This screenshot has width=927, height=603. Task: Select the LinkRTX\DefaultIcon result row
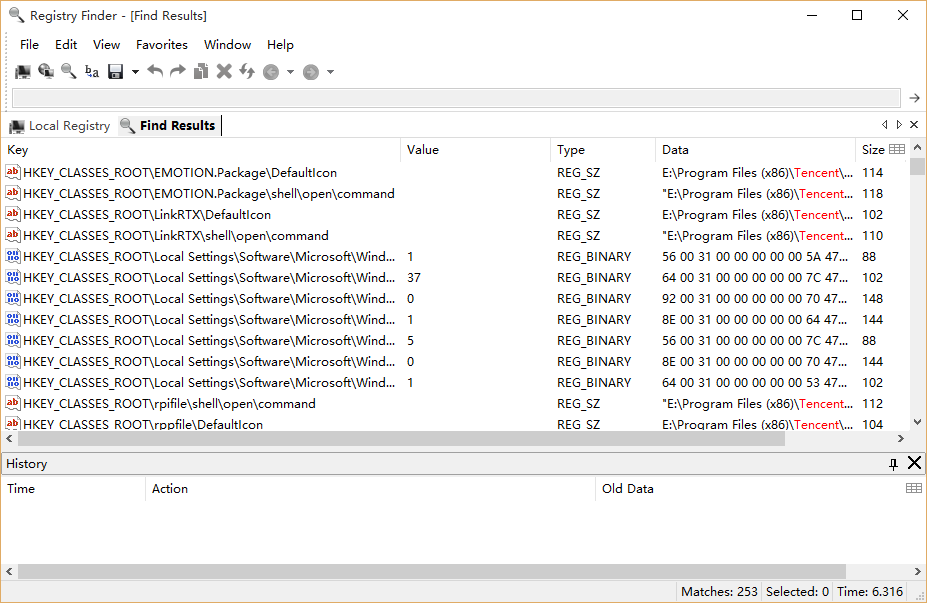147,215
